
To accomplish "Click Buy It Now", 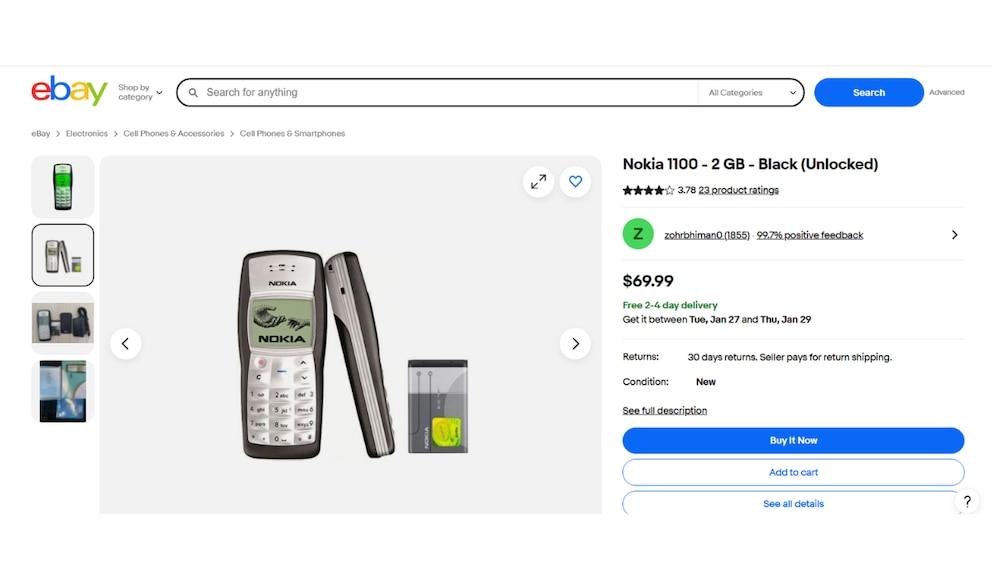I will [x=793, y=440].
